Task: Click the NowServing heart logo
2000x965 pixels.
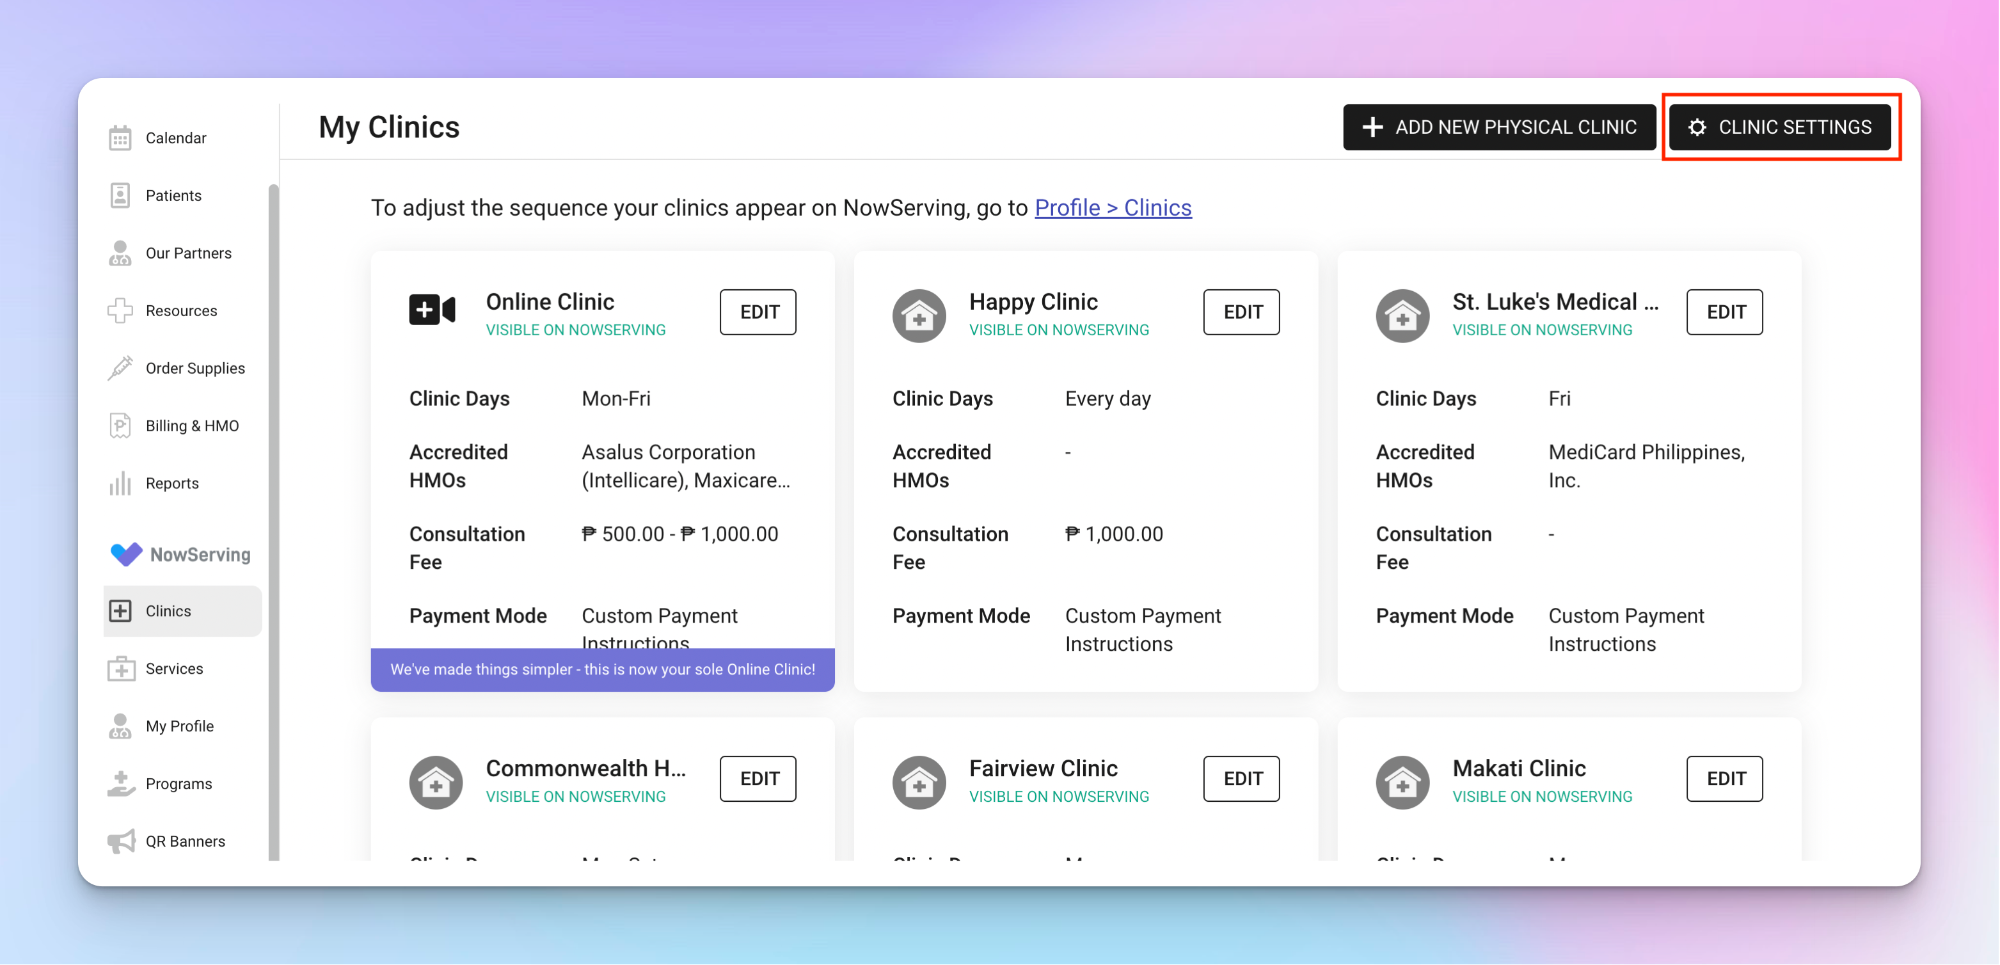Action: [126, 554]
